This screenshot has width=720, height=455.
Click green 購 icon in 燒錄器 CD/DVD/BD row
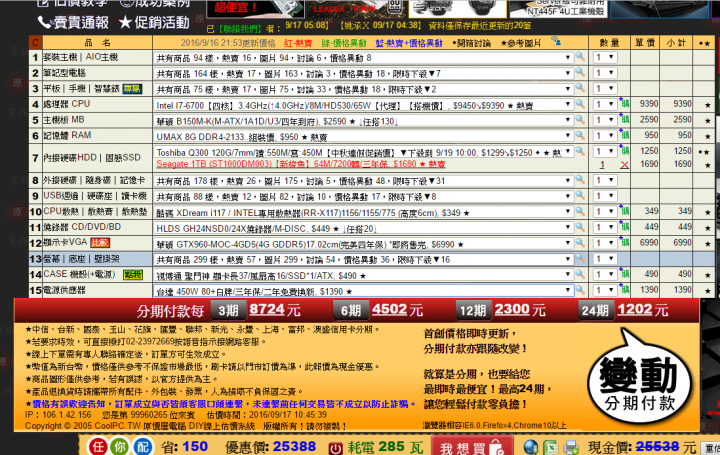pos(624,227)
